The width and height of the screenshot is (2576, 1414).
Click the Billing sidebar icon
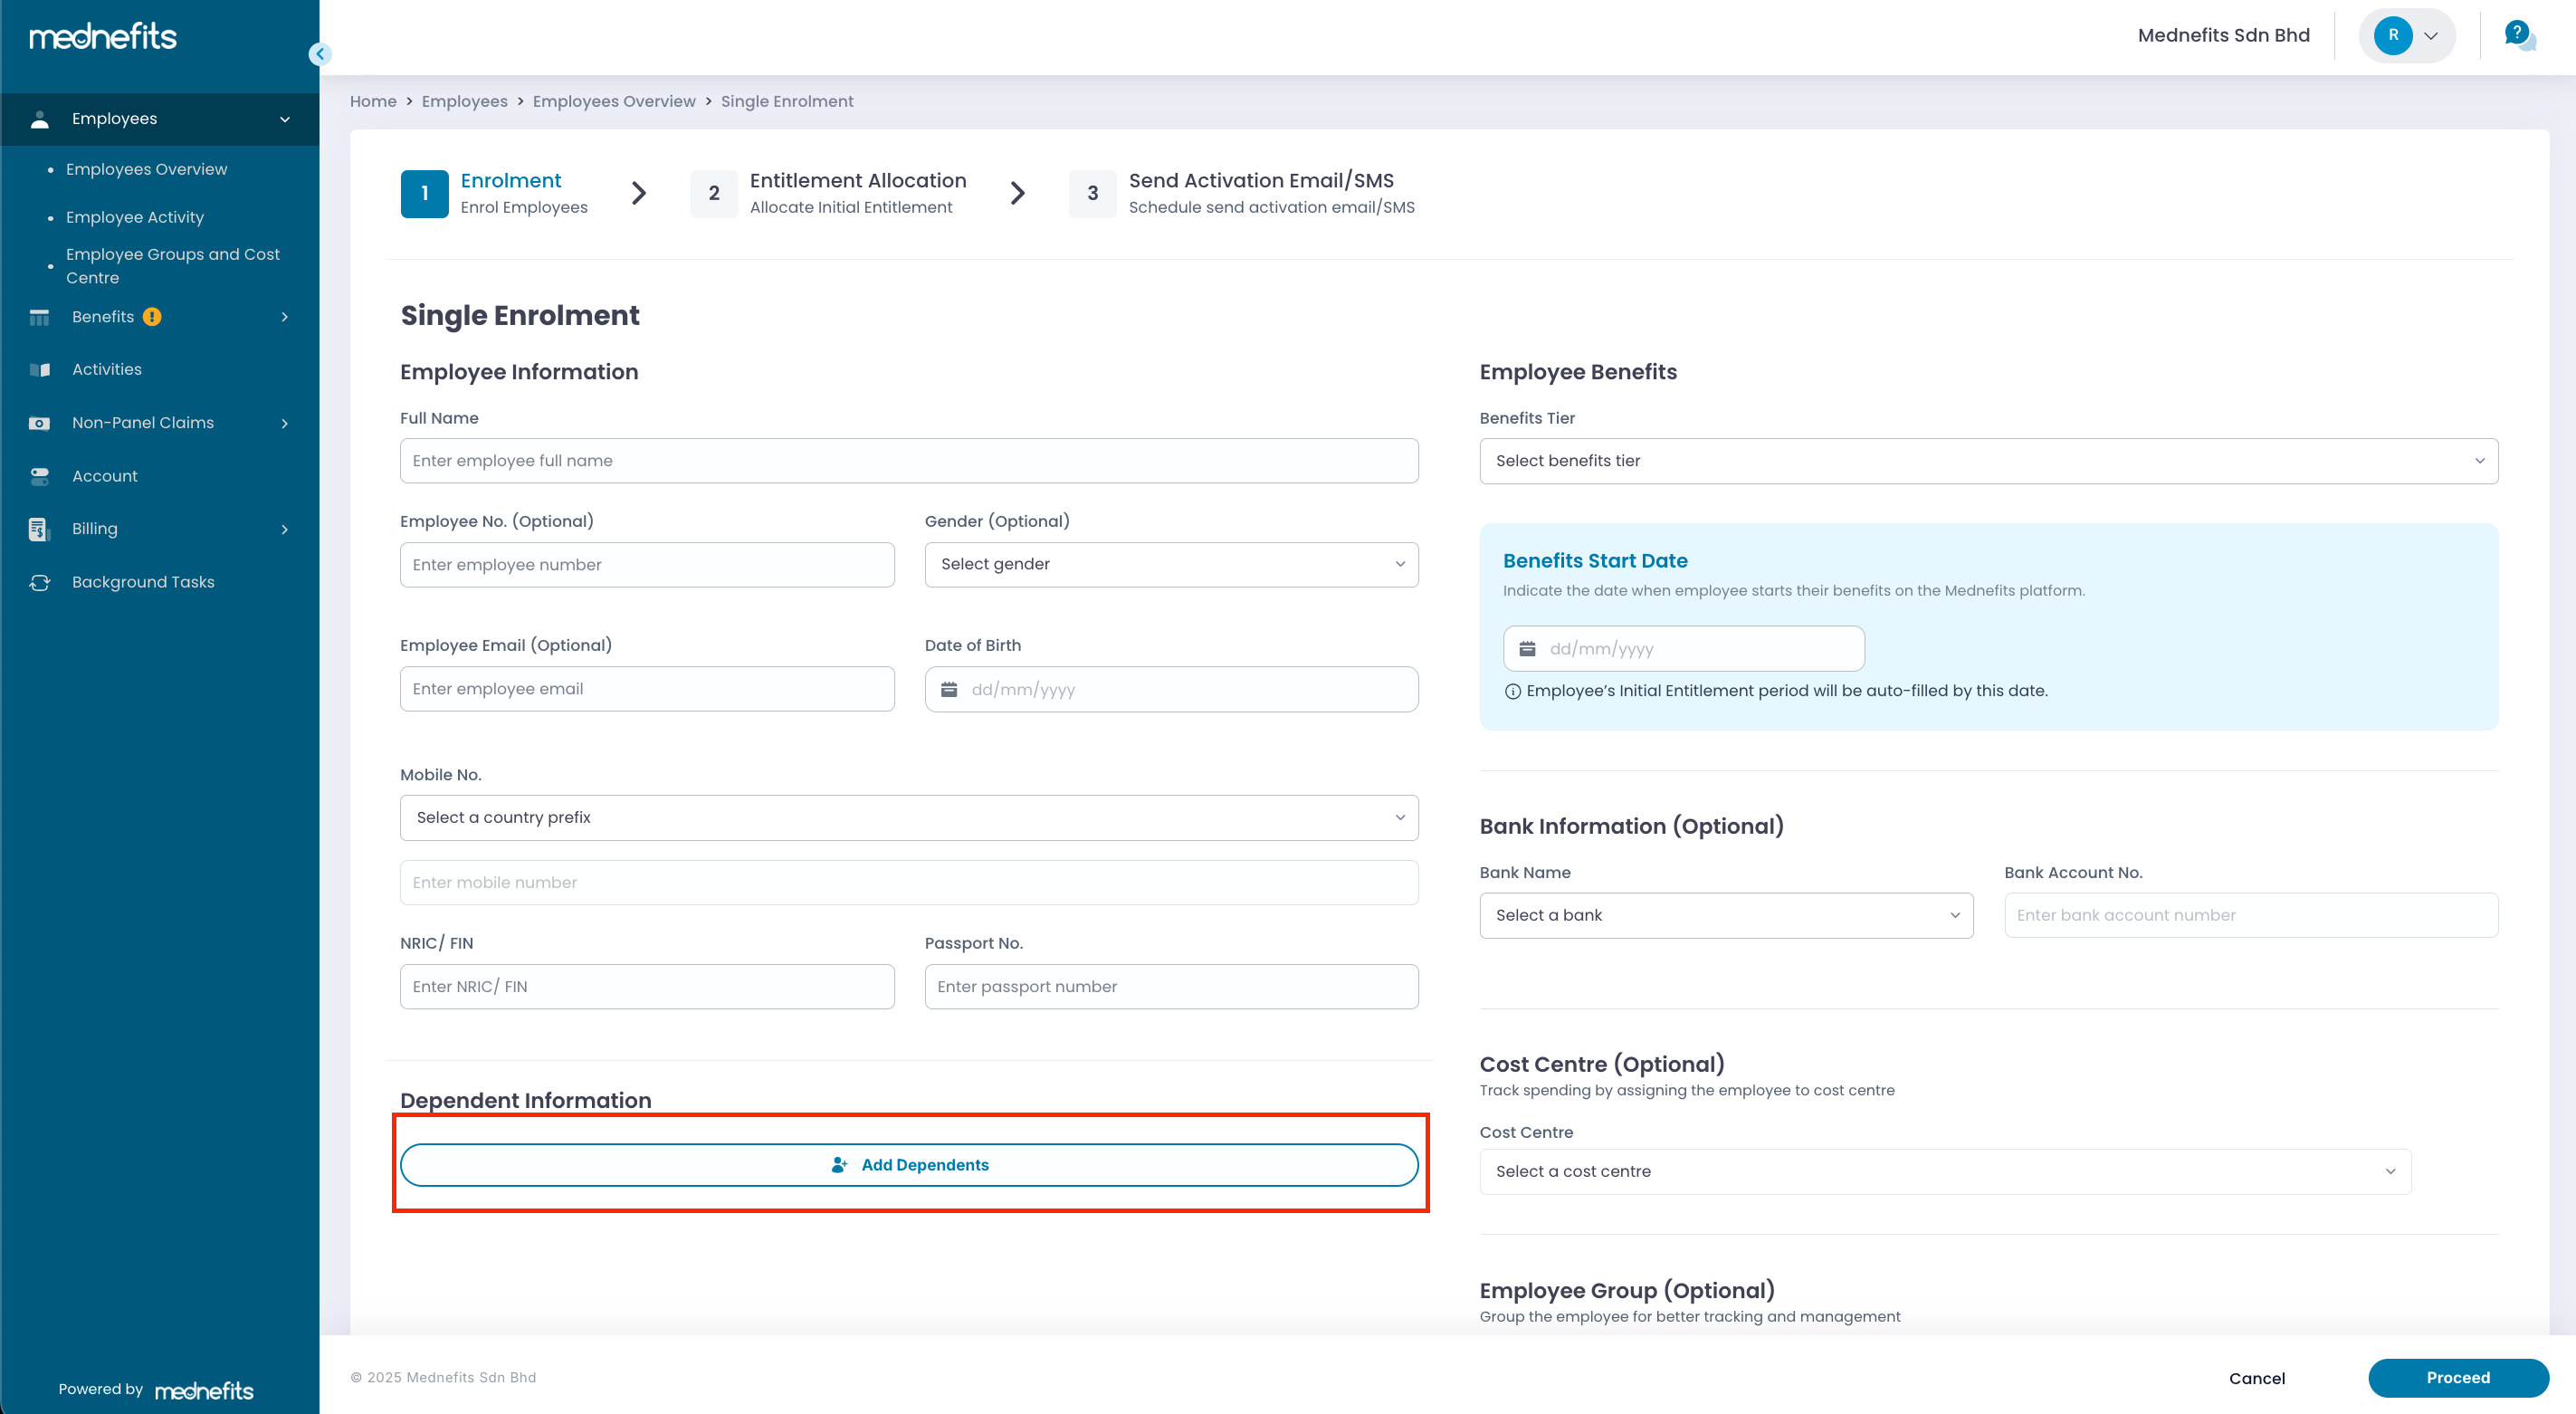point(39,529)
